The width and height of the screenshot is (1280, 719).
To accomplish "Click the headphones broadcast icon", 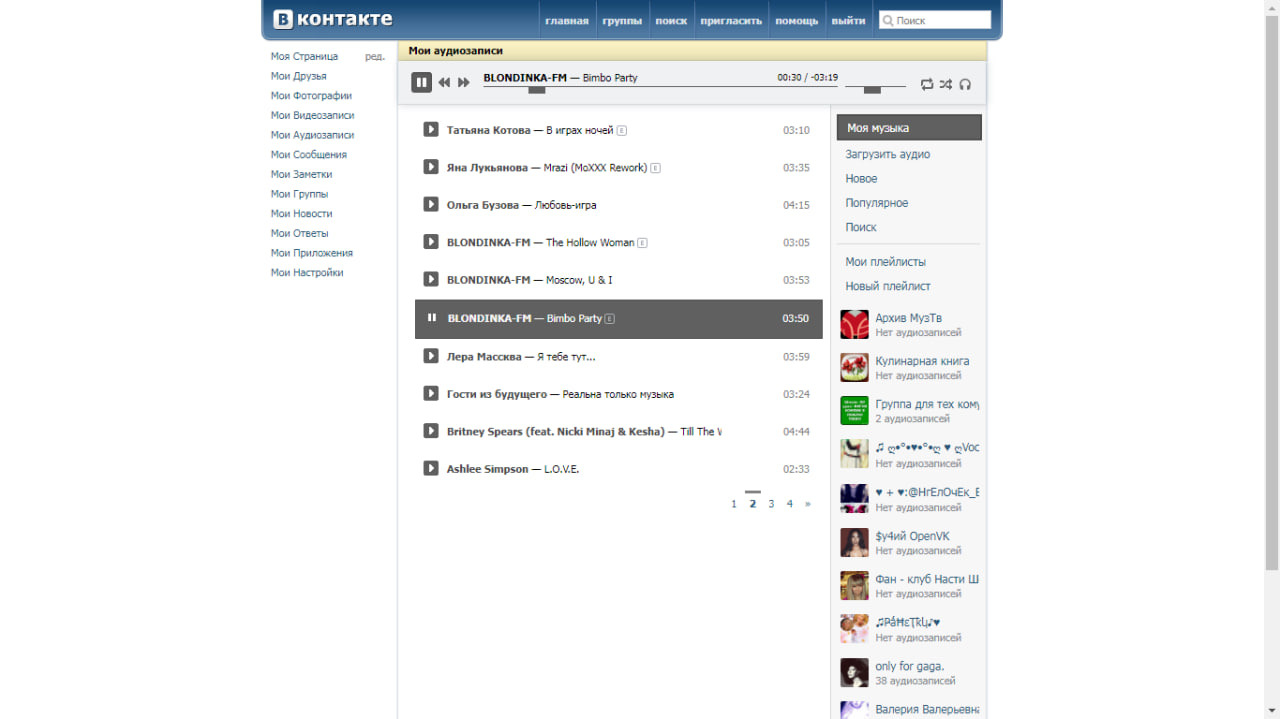I will click(x=965, y=84).
